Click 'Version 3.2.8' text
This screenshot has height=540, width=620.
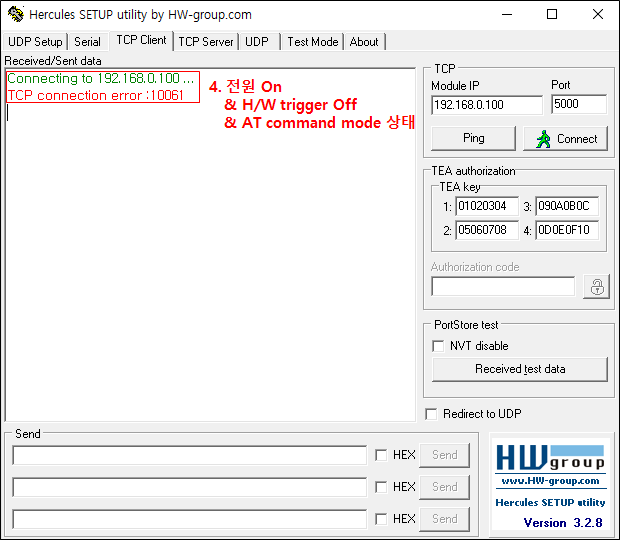pyautogui.click(x=563, y=523)
